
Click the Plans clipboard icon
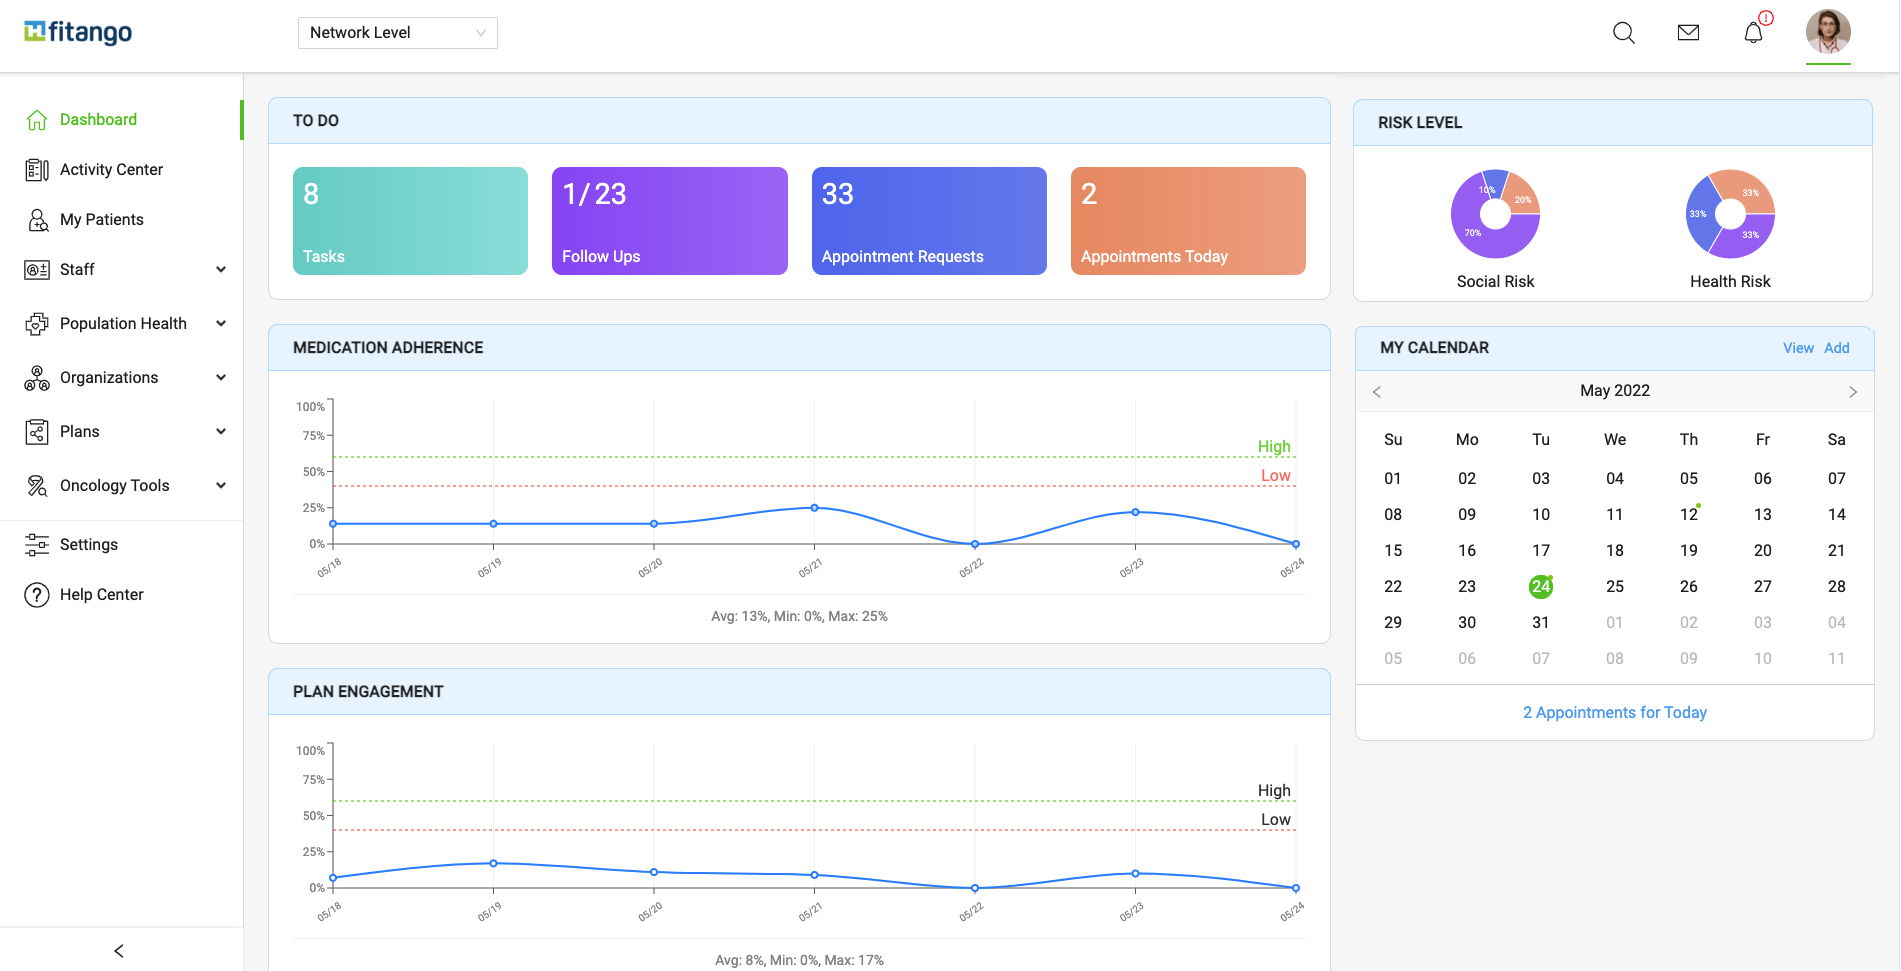coord(37,432)
